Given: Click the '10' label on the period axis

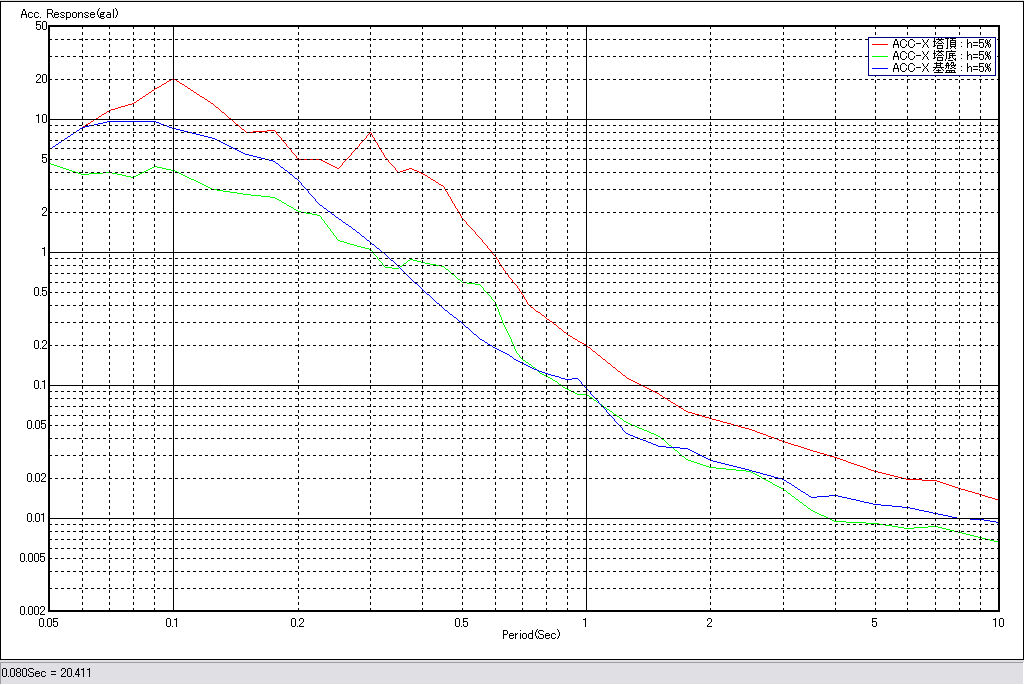Looking at the screenshot, I should 996,621.
